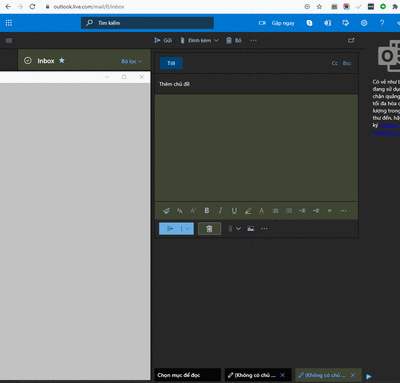Click into the message body area
The height and width of the screenshot is (383, 400).
pos(256,148)
